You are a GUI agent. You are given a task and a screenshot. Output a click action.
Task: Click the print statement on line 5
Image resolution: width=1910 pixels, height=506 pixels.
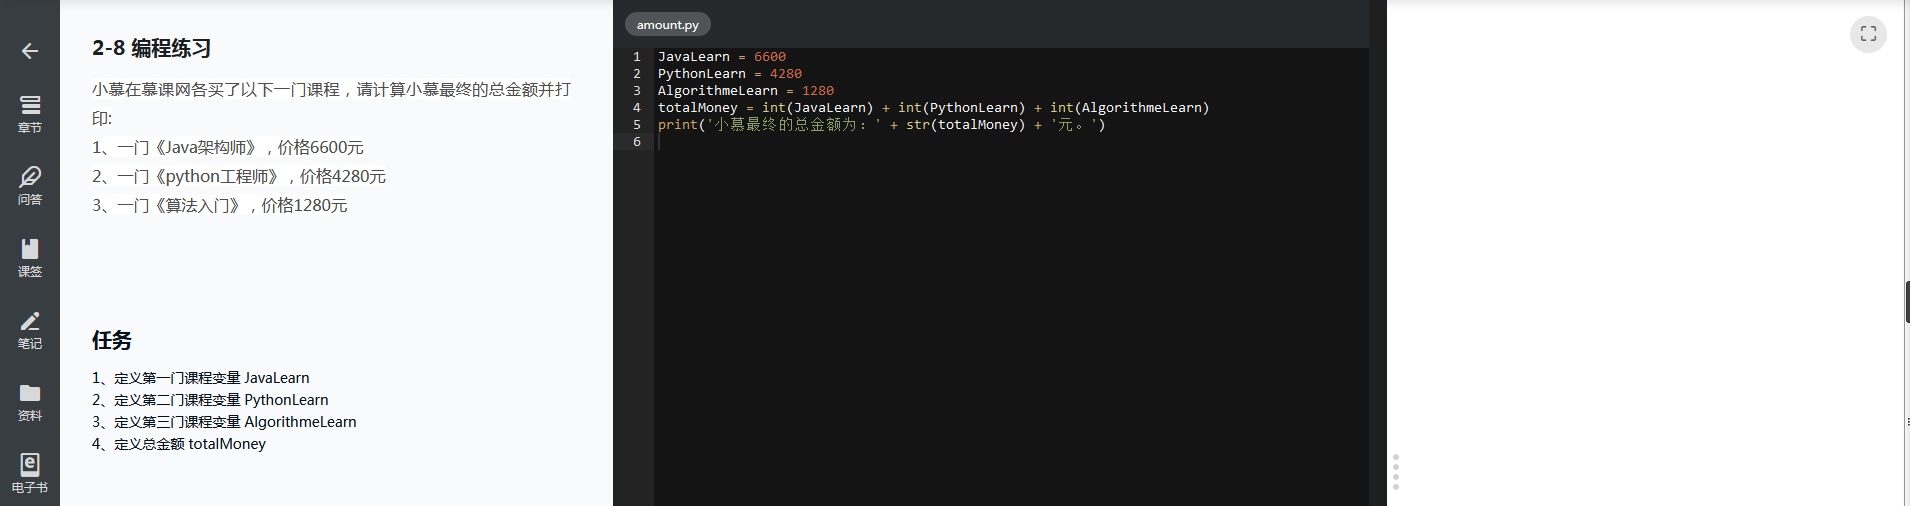880,125
